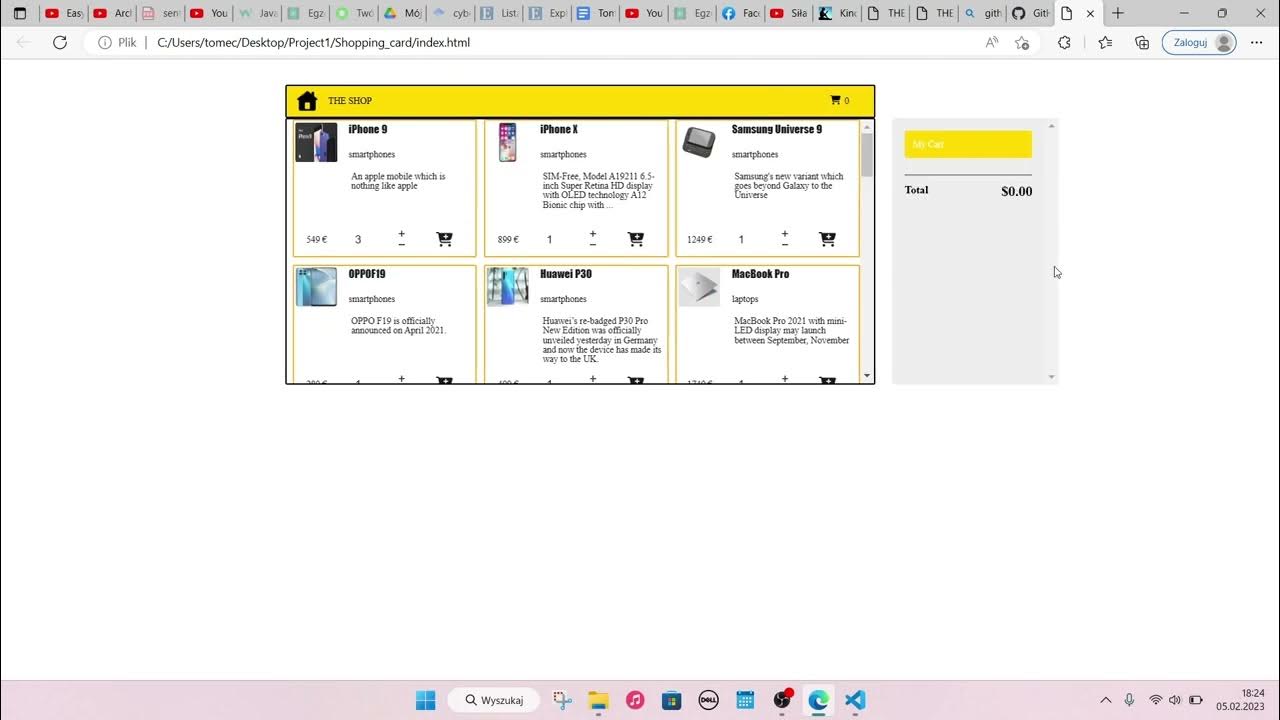Open File Explorer from taskbar
The image size is (1280, 720).
click(598, 700)
